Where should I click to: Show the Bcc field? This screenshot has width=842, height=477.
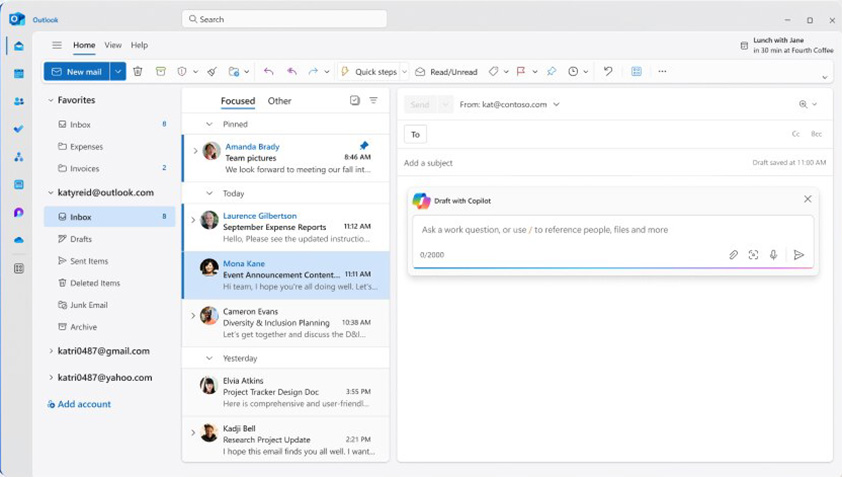(x=816, y=134)
